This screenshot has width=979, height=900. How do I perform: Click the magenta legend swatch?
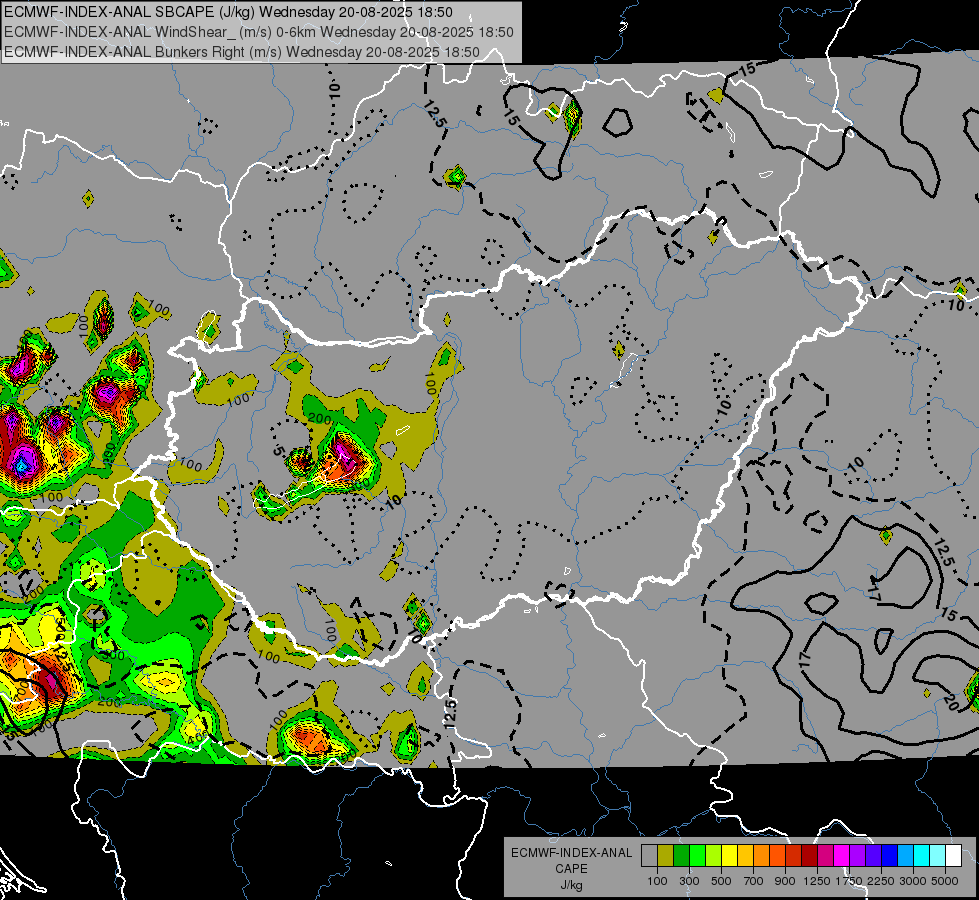842,855
